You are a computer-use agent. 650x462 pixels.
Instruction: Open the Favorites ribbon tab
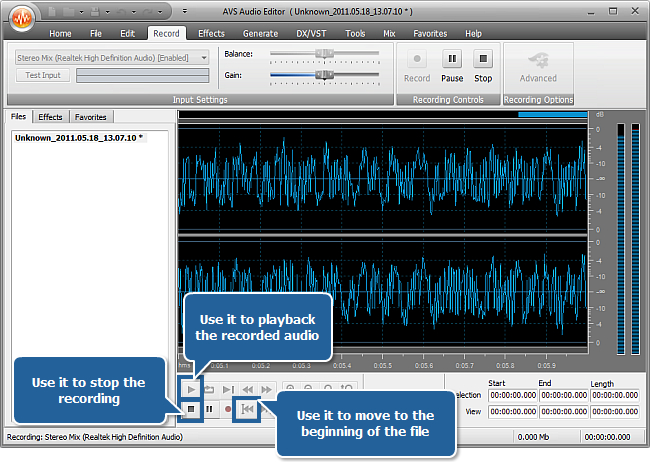pyautogui.click(x=430, y=34)
